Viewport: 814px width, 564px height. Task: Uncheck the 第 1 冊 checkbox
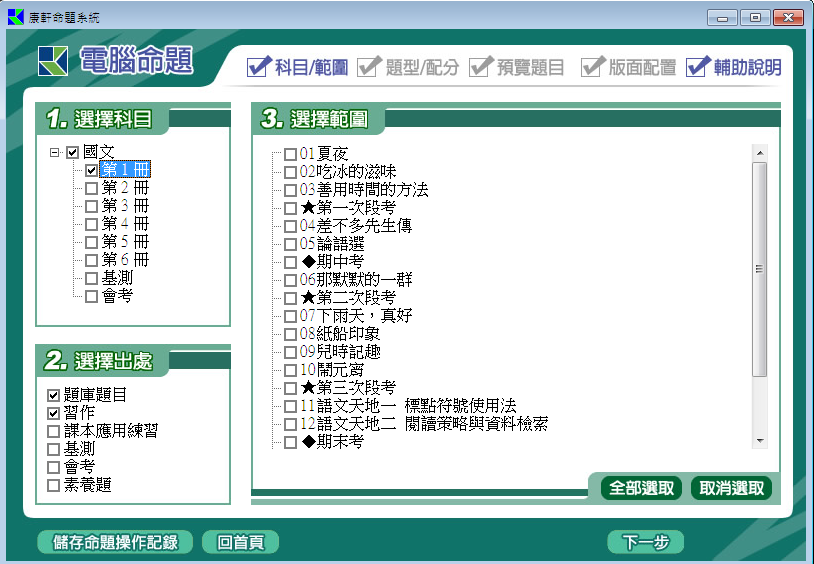pyautogui.click(x=91, y=170)
